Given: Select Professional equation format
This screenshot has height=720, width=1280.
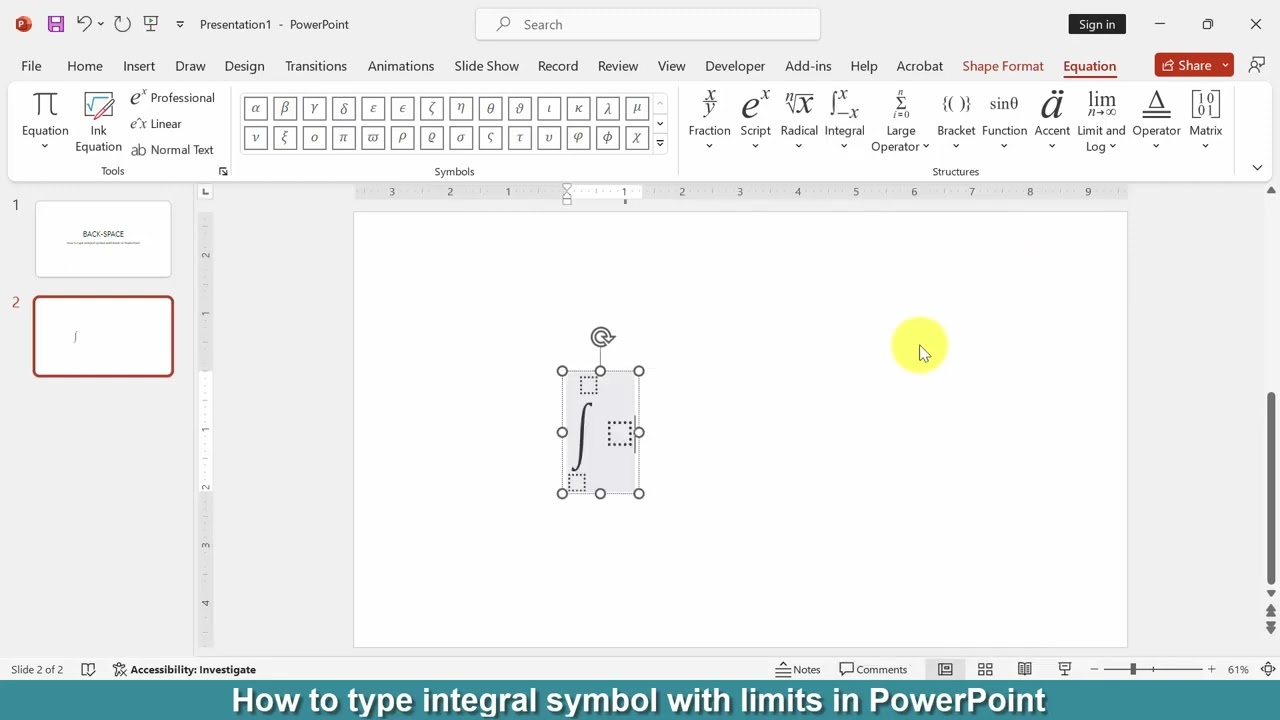Looking at the screenshot, I should point(172,97).
